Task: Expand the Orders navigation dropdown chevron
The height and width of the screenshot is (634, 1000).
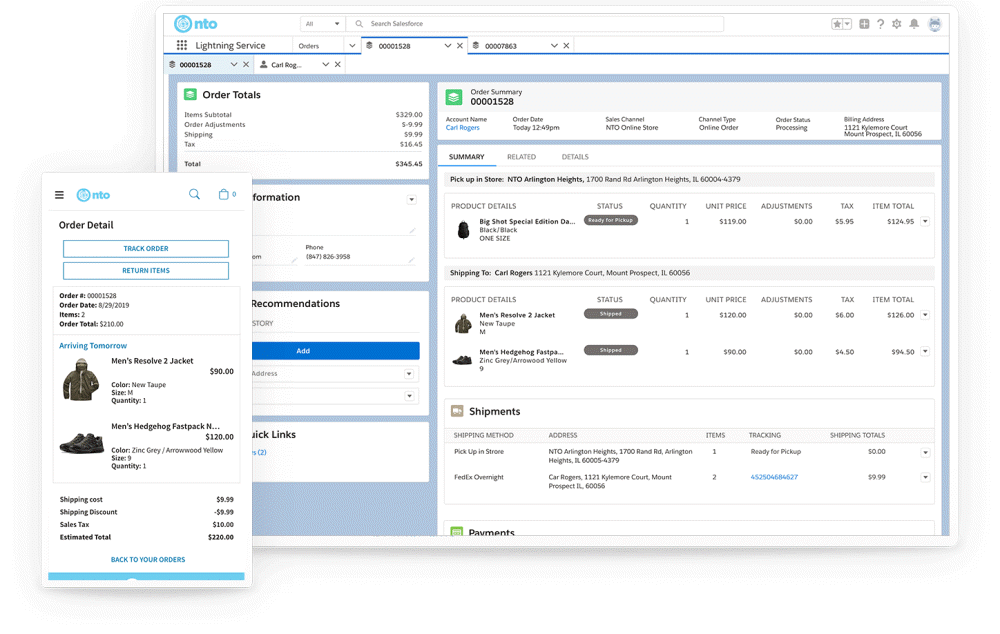Action: tap(352, 45)
